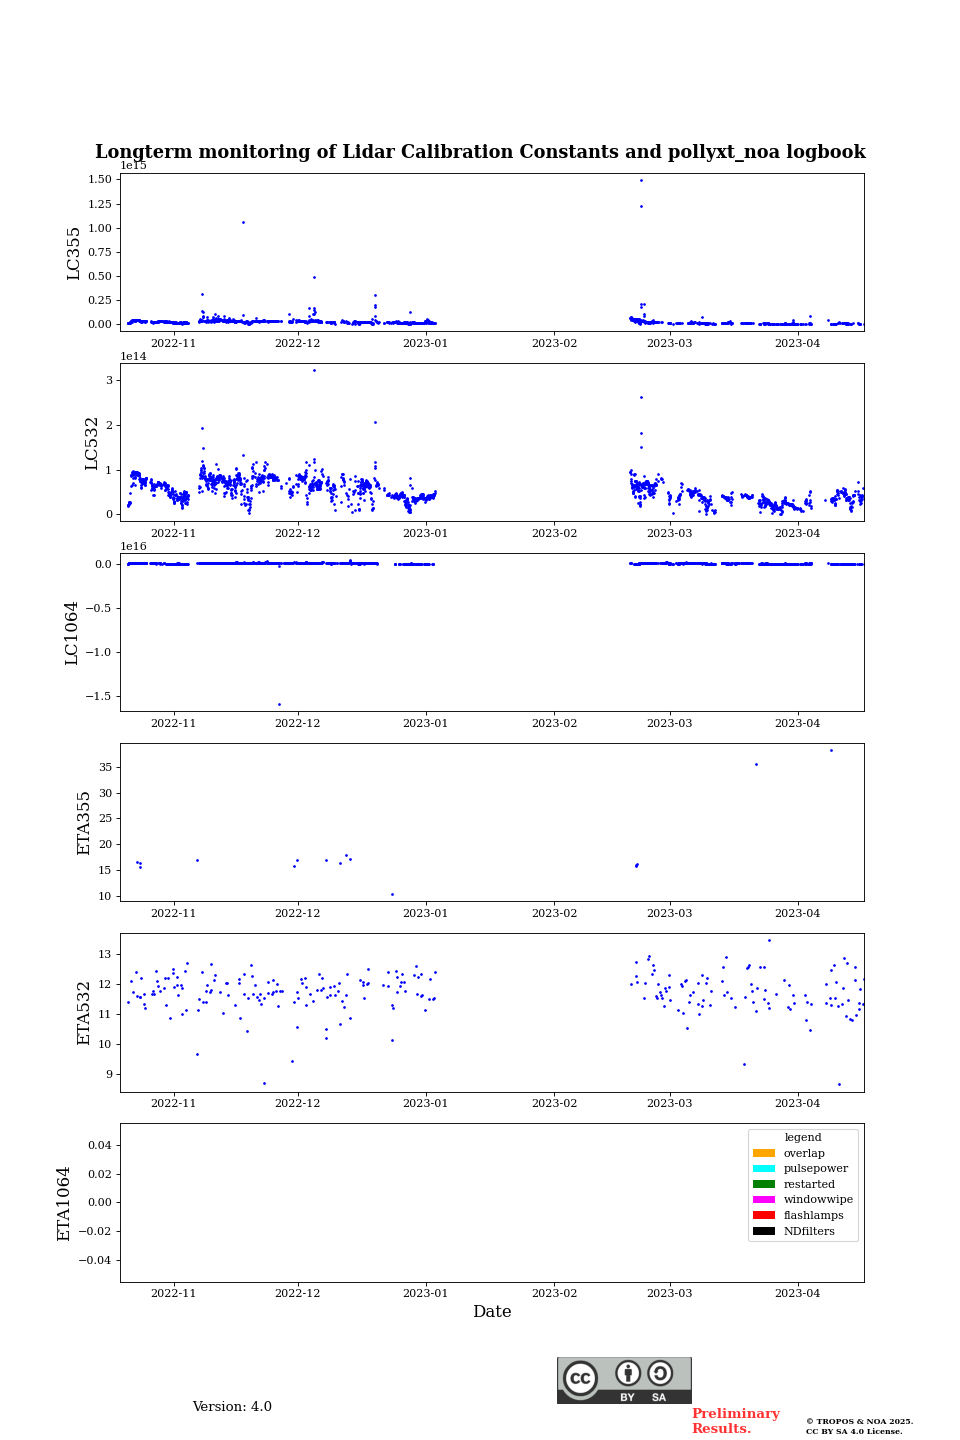Click the CC BY SA 4.0 License text
Viewport: 960px width, 1440px height.
point(854,1431)
